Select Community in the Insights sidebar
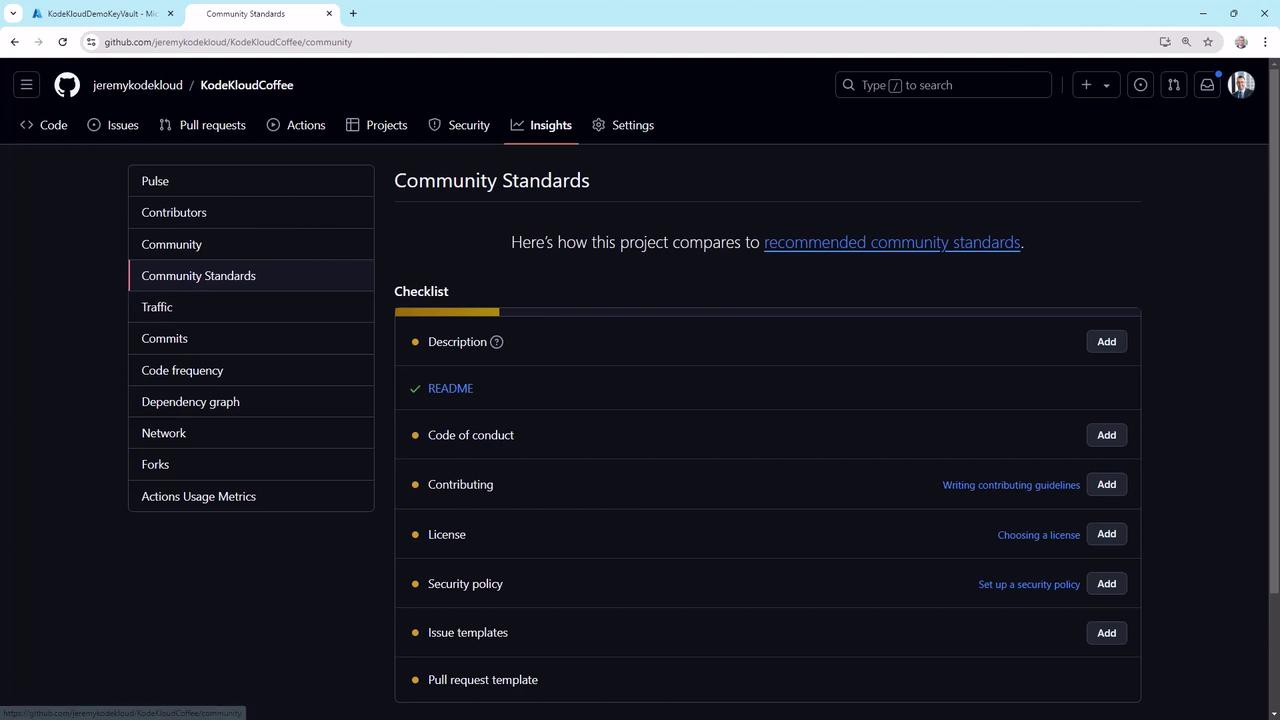 [x=251, y=244]
